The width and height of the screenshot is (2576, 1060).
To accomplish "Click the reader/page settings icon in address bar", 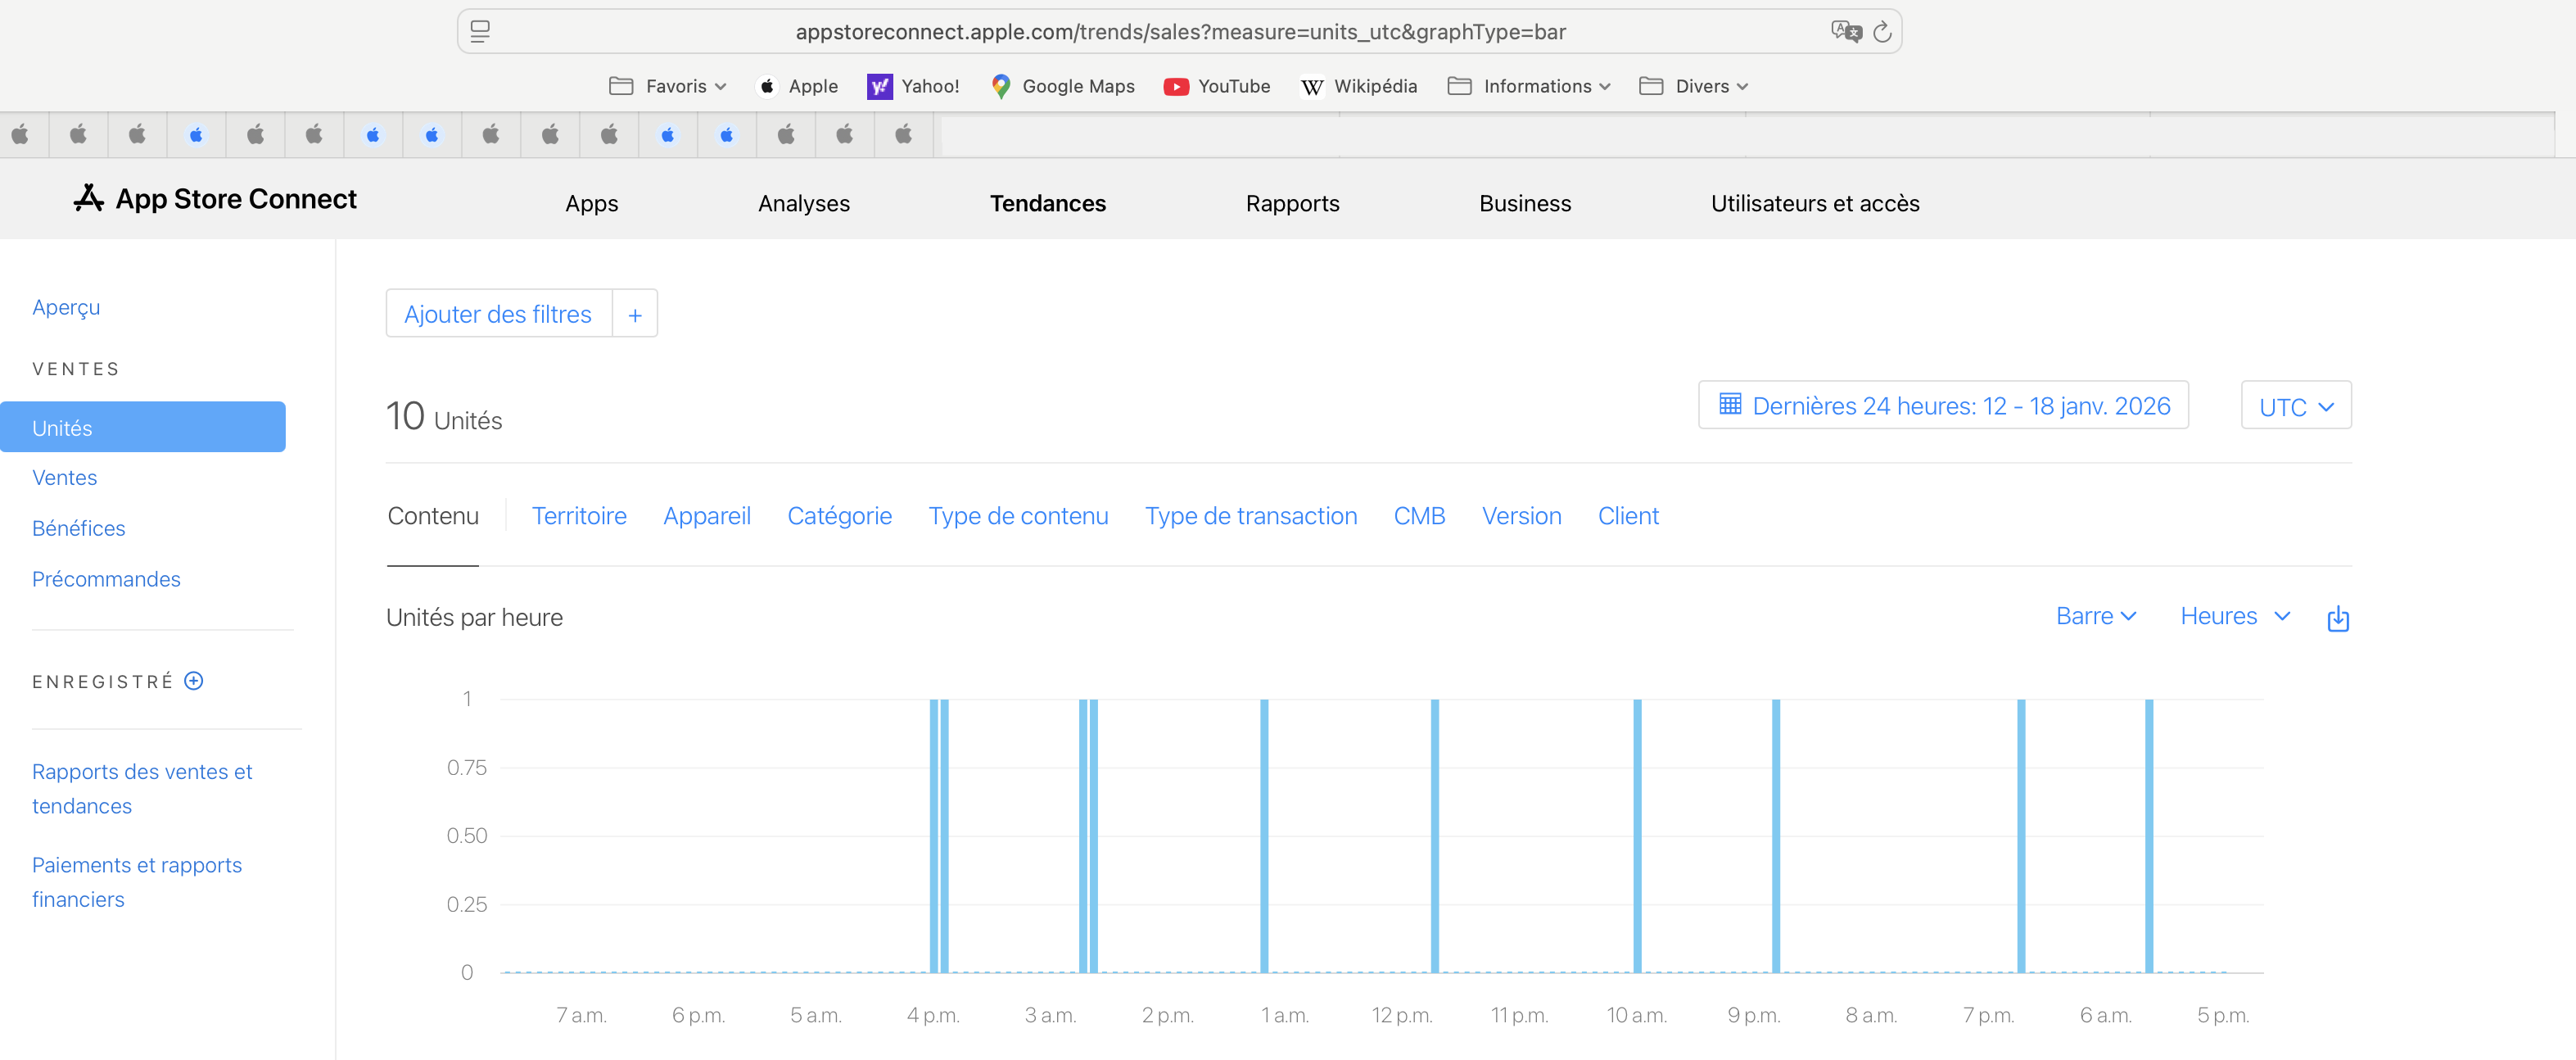I will pyautogui.click(x=480, y=32).
